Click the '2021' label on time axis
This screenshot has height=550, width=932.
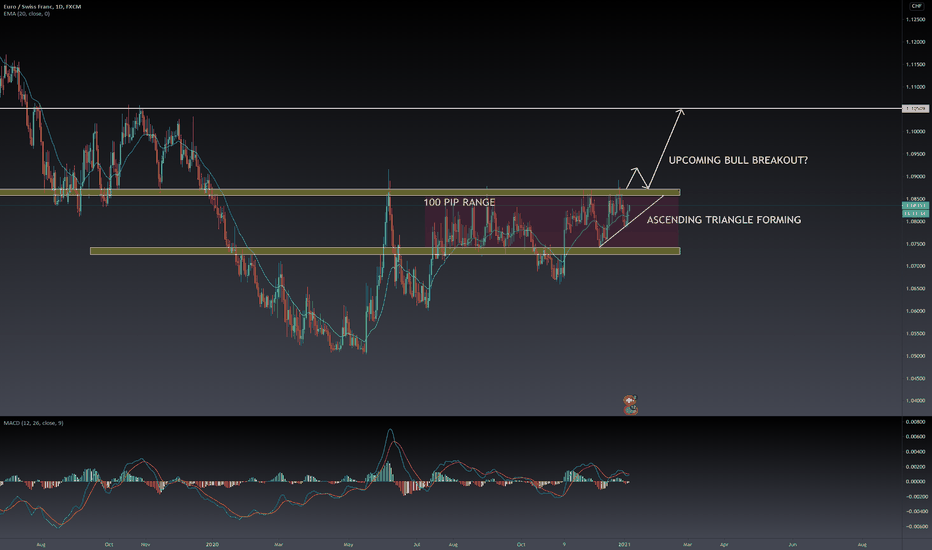click(624, 544)
